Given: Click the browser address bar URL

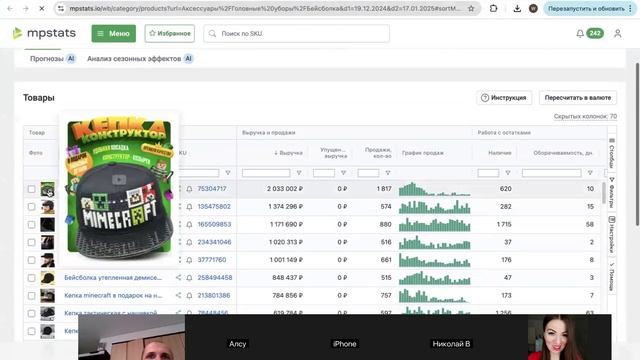Looking at the screenshot, I should pyautogui.click(x=264, y=8).
